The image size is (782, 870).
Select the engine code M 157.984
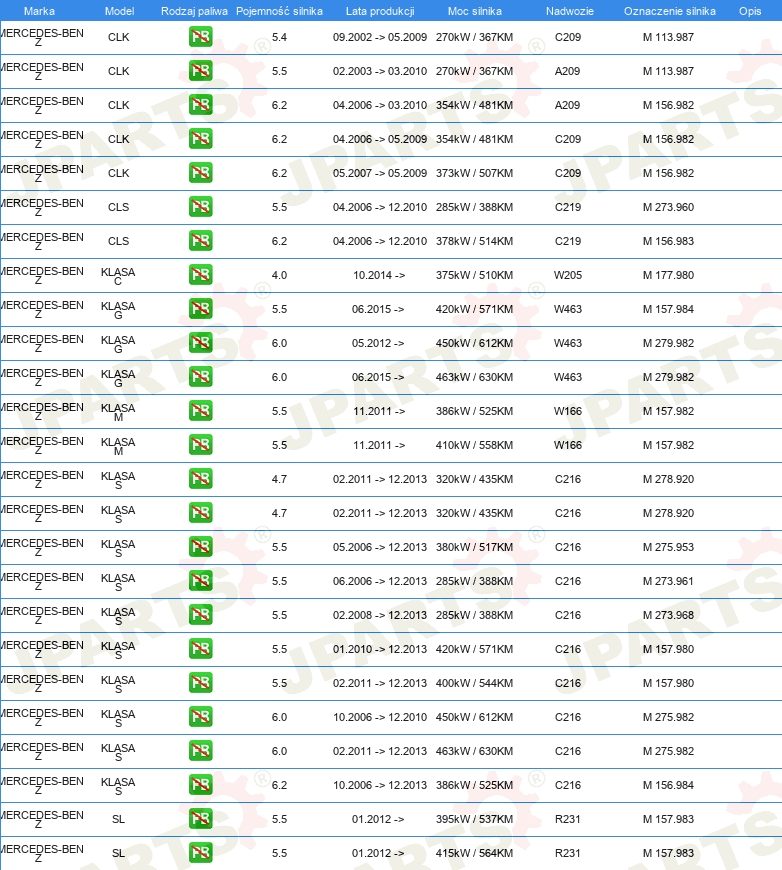click(668, 309)
